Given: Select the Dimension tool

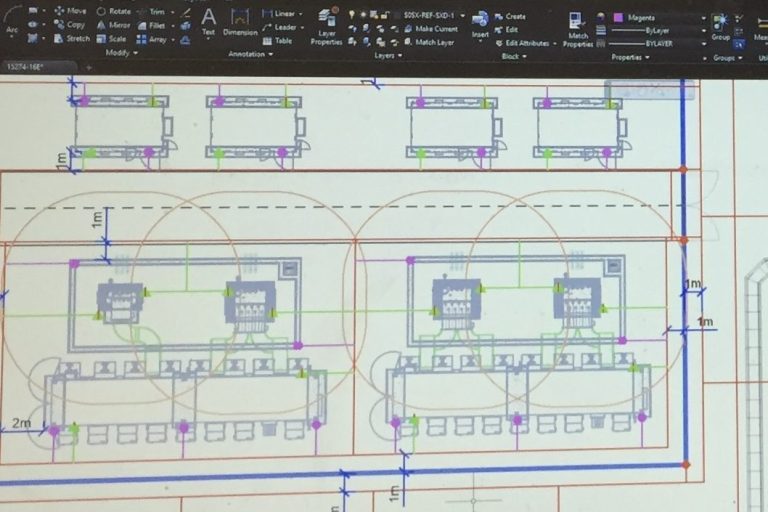Looking at the screenshot, I should click(x=240, y=20).
